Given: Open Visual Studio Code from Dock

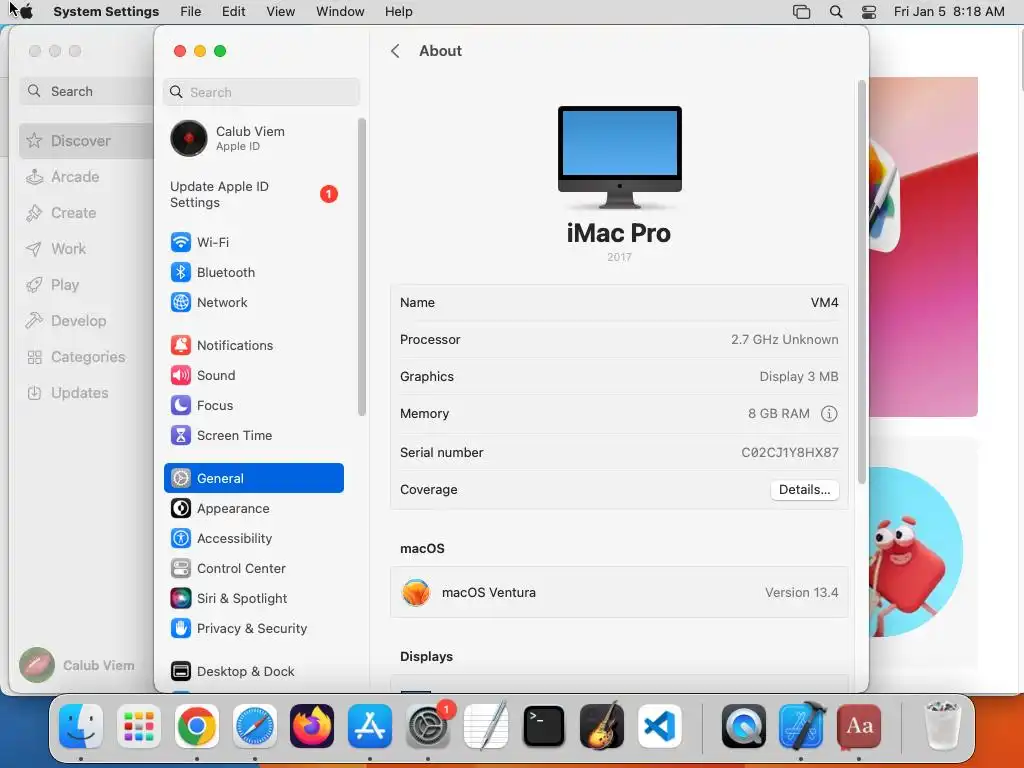Looking at the screenshot, I should click(660, 726).
